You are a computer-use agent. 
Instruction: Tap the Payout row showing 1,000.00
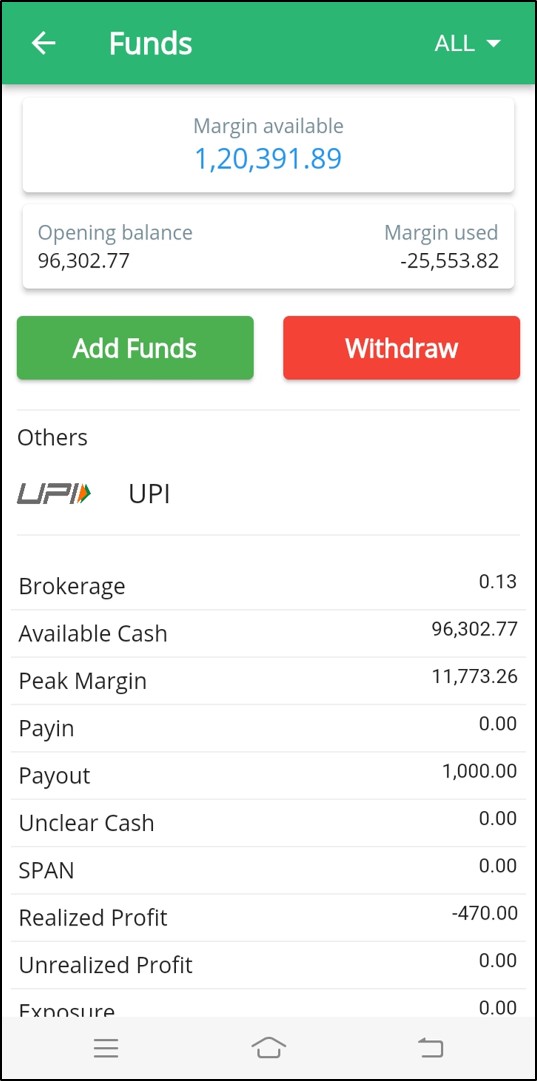click(268, 776)
